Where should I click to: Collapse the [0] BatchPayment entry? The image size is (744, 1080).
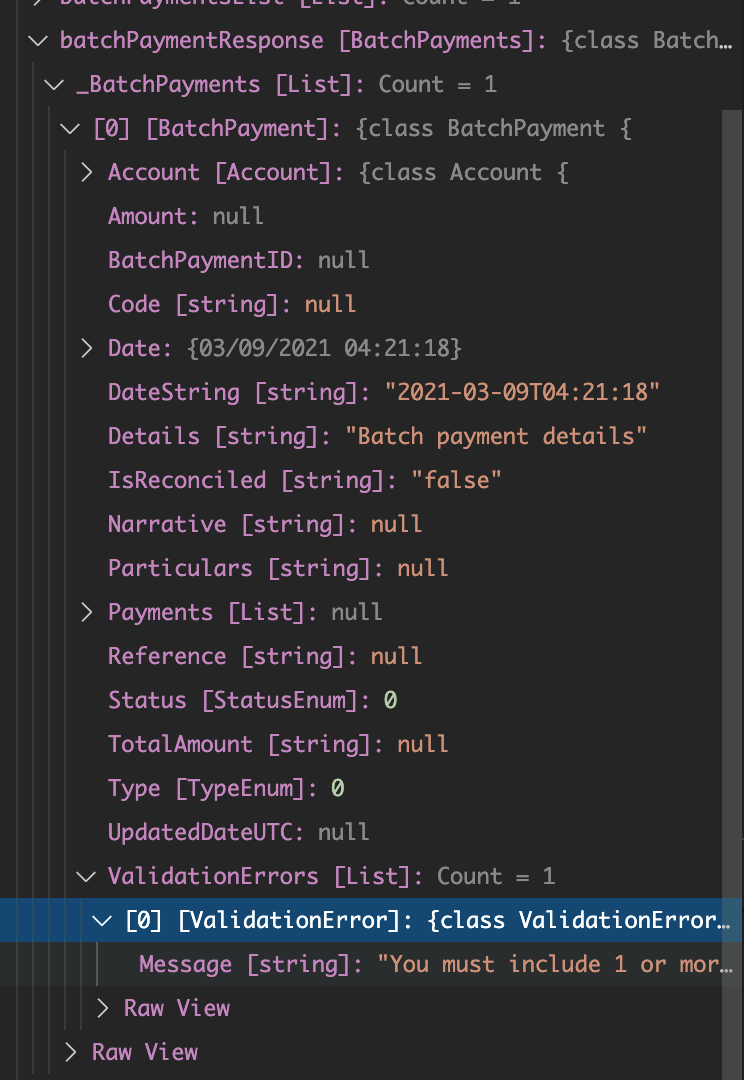tap(69, 128)
